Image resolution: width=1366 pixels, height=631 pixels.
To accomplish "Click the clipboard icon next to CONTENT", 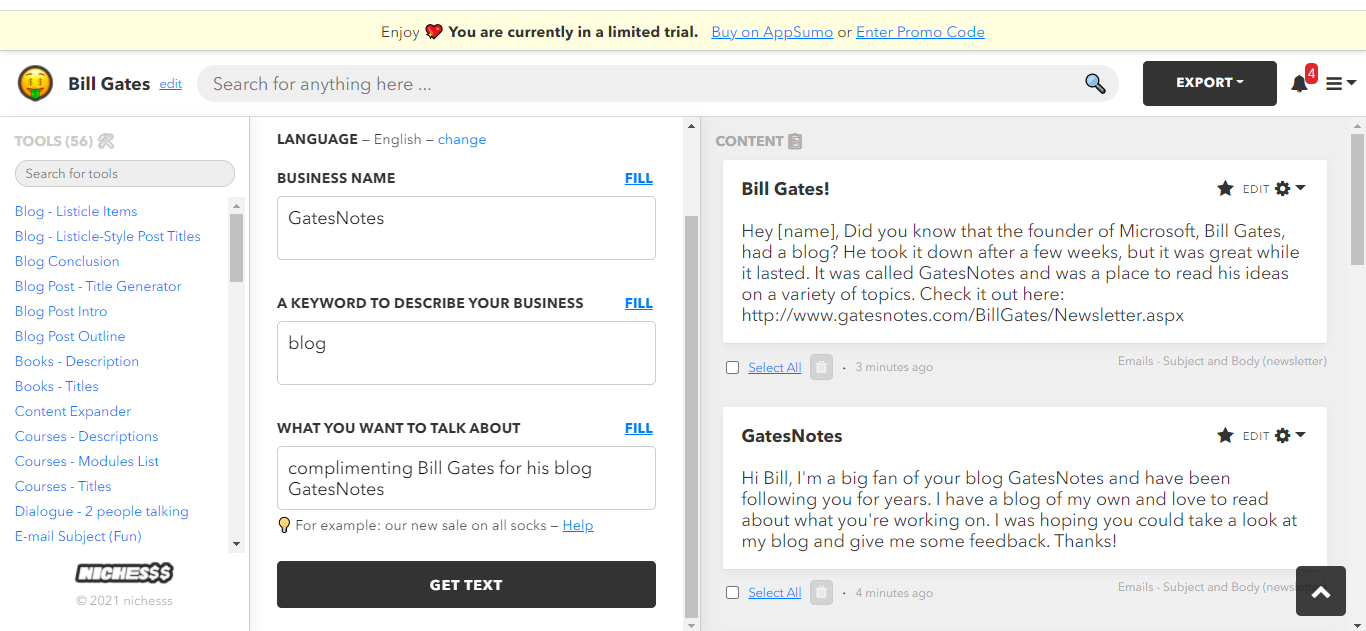I will click(x=795, y=141).
